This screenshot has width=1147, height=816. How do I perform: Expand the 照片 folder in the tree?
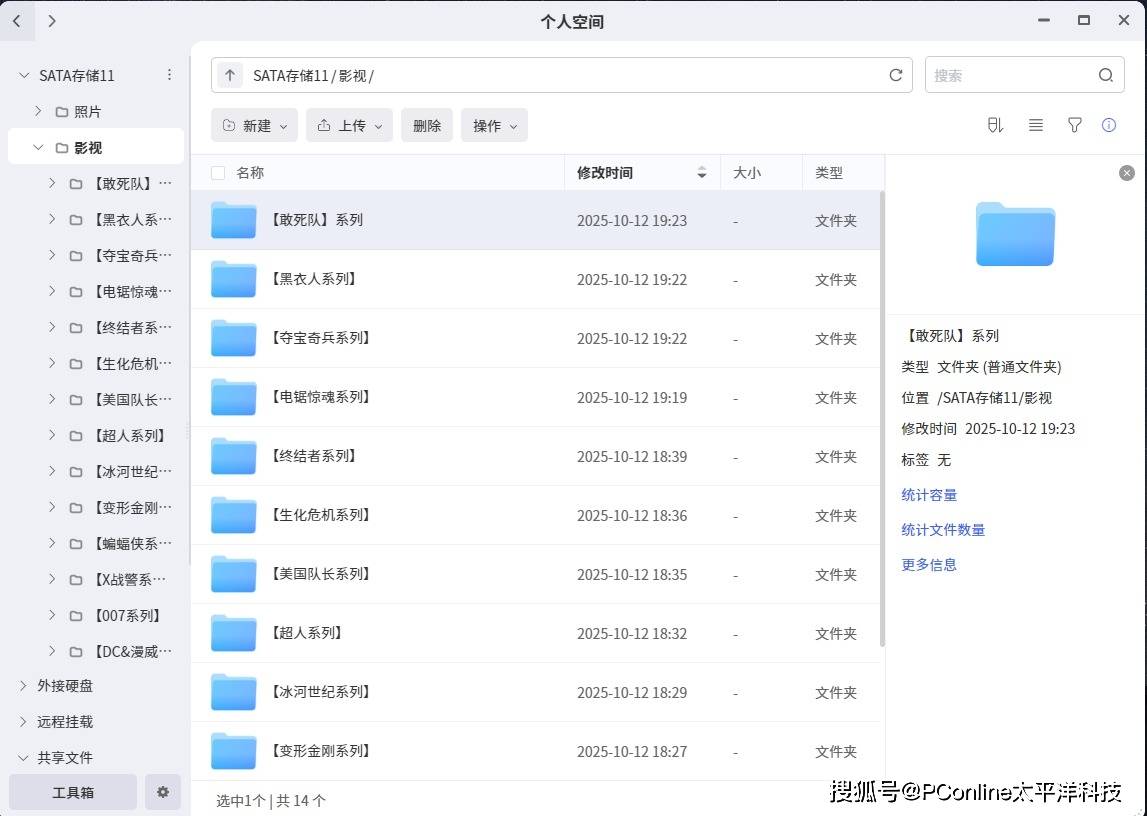[38, 111]
